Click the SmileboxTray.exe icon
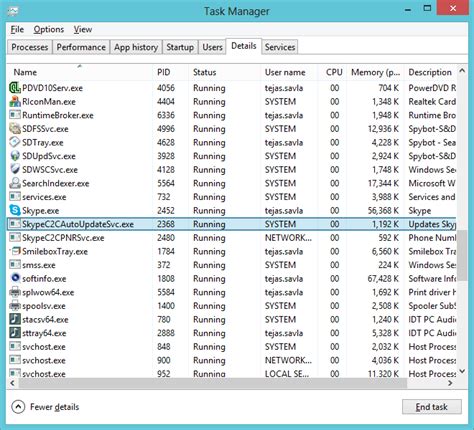The width and height of the screenshot is (474, 430). 15,251
